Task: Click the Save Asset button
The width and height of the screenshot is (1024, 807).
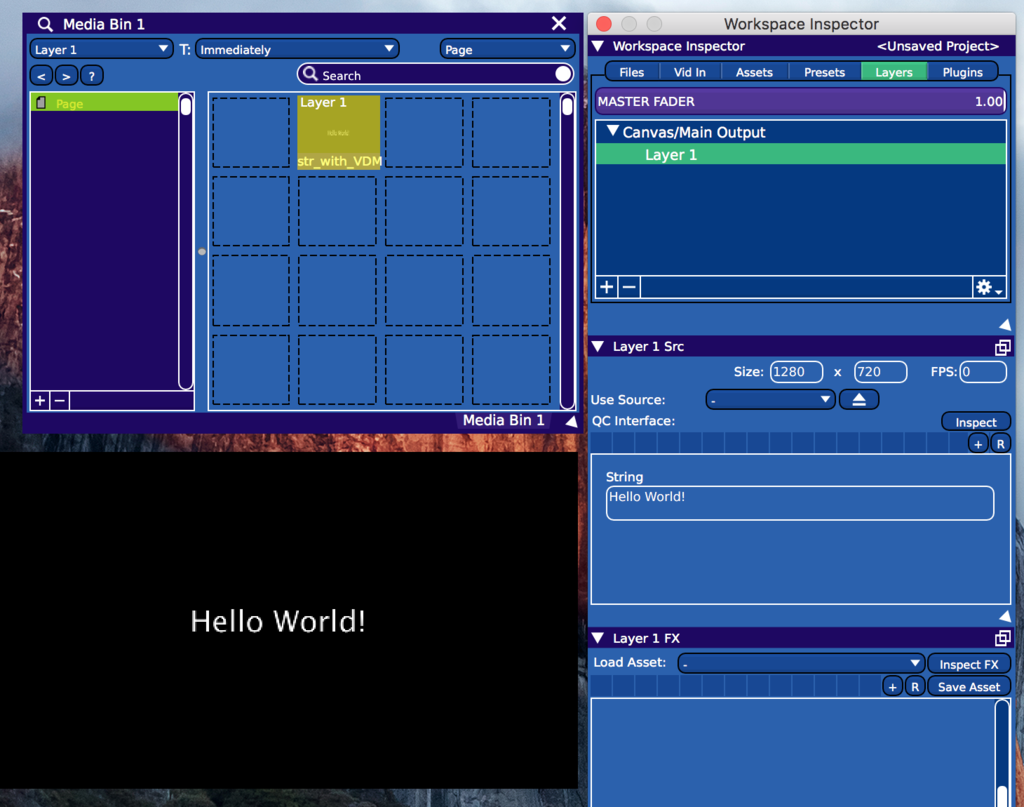Action: pyautogui.click(x=968, y=687)
